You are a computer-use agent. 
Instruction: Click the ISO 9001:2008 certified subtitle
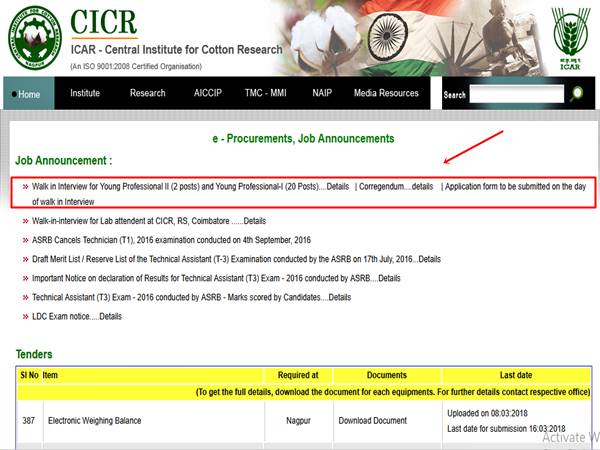136,66
